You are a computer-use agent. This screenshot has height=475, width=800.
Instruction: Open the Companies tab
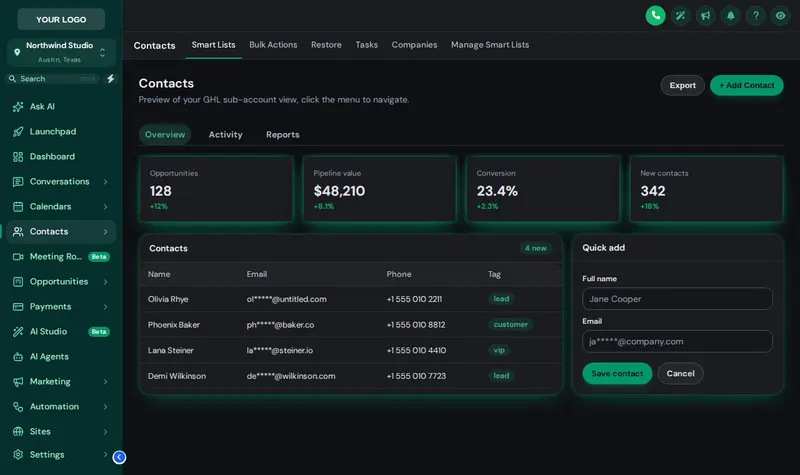414,45
